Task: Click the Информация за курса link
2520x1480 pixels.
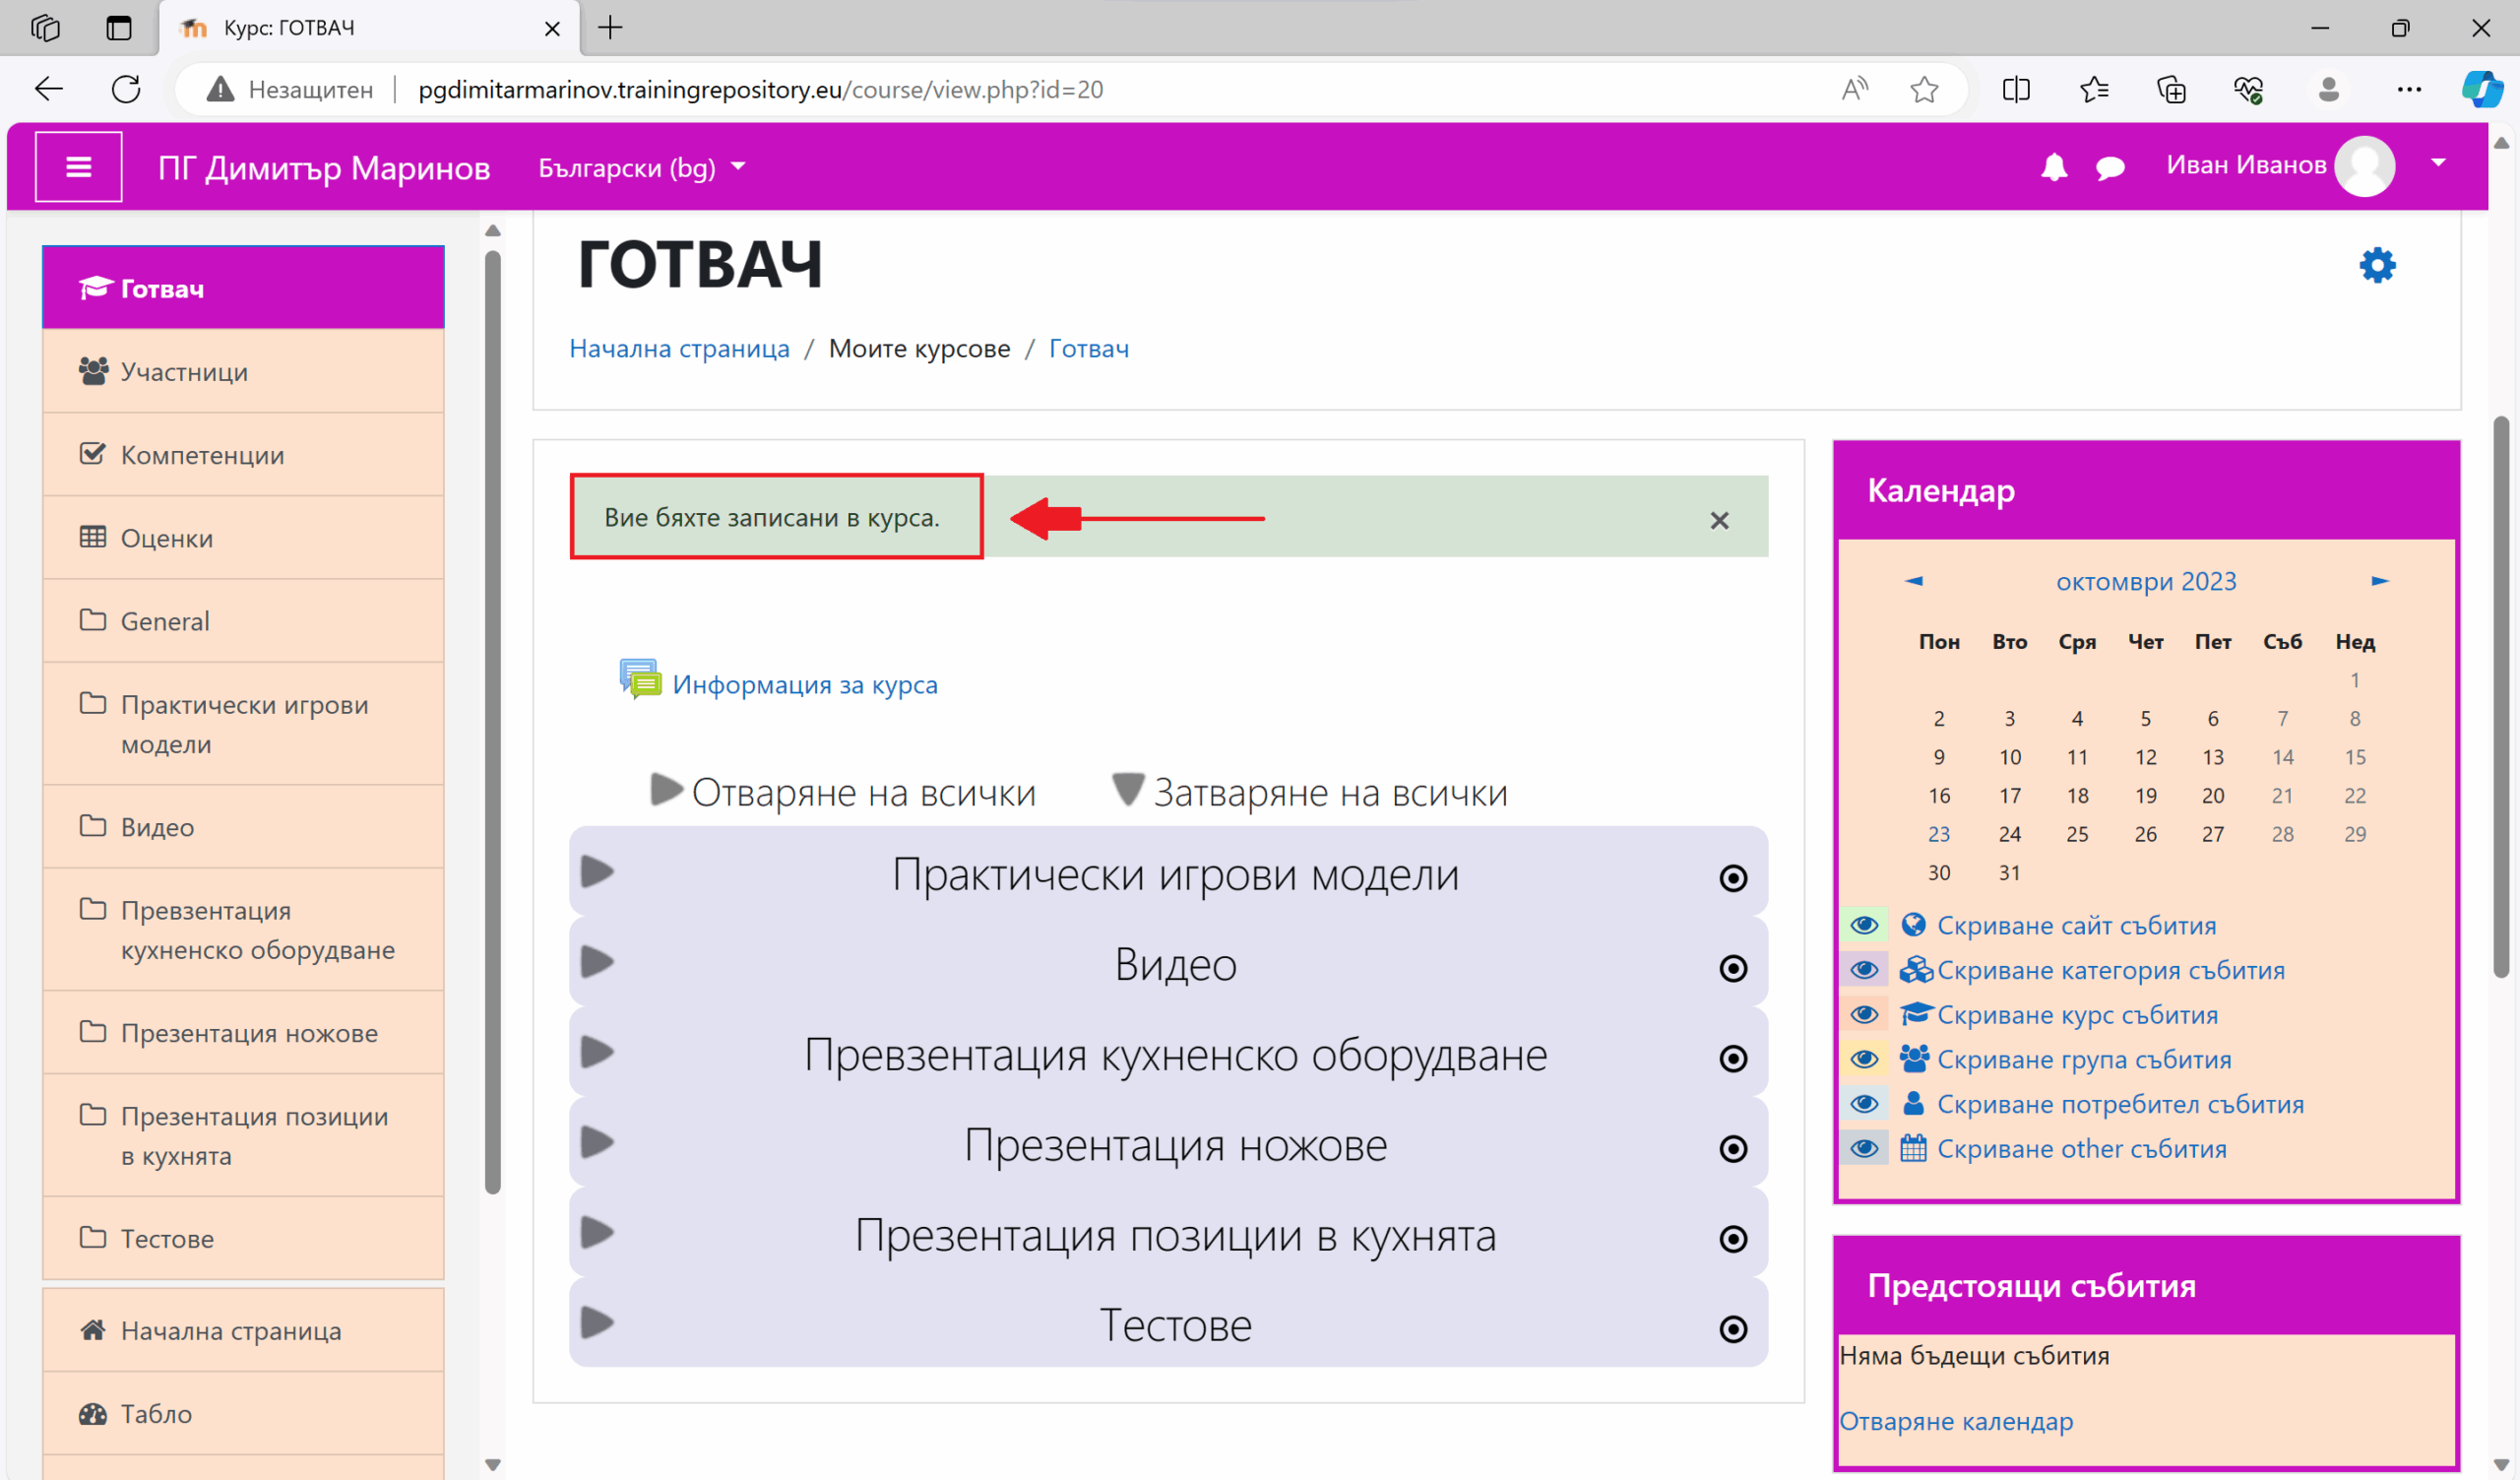Action: pos(804,685)
